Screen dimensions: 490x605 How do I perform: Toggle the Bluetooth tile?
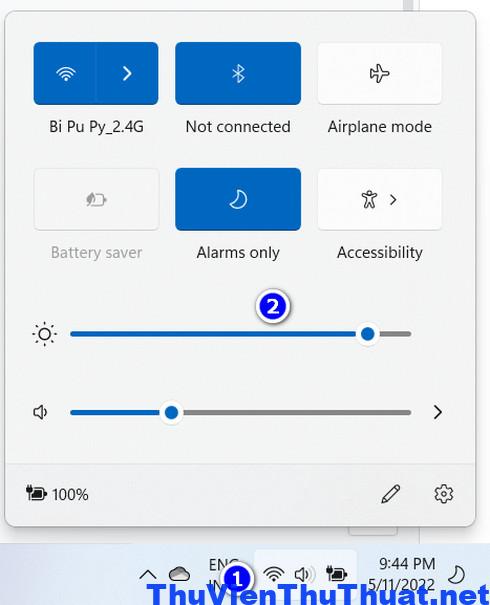coord(238,73)
